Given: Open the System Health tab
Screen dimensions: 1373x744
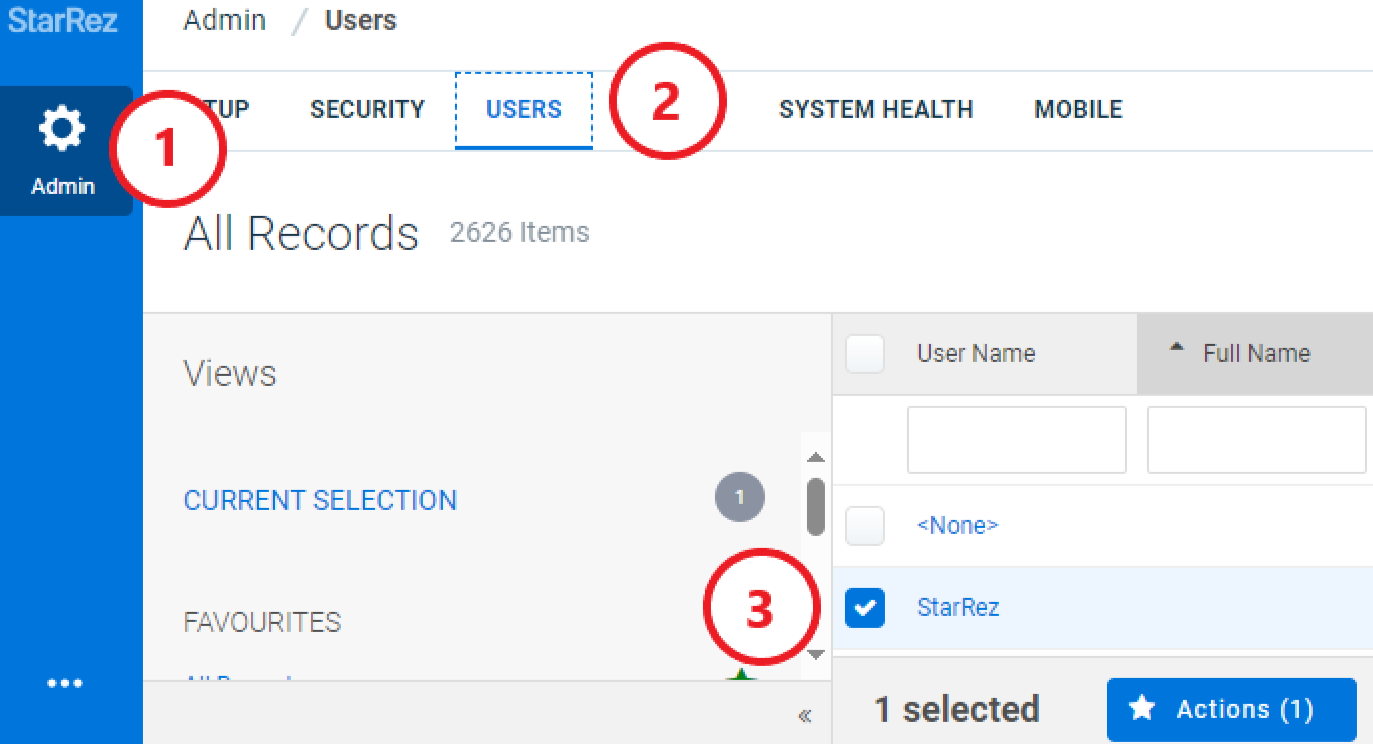Looking at the screenshot, I should point(876,109).
